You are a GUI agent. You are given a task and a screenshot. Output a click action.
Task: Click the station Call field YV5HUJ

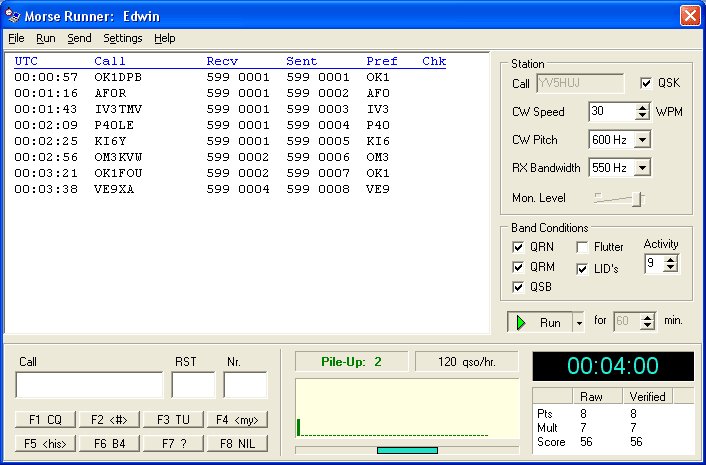[x=580, y=83]
